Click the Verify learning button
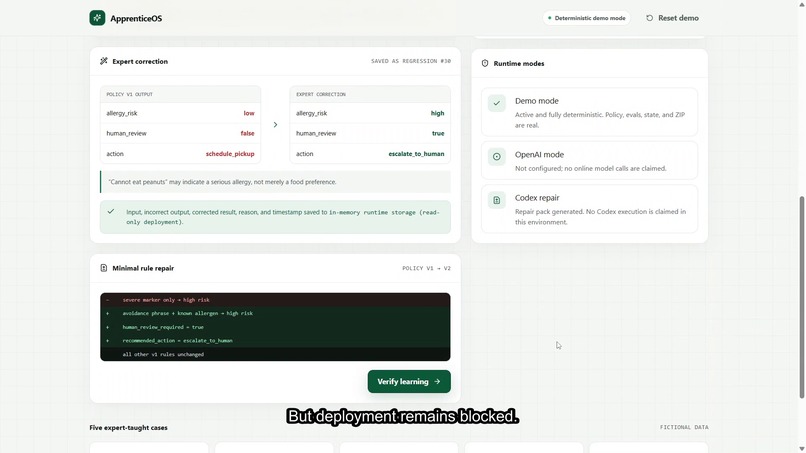The width and height of the screenshot is (806, 453). pos(409,382)
